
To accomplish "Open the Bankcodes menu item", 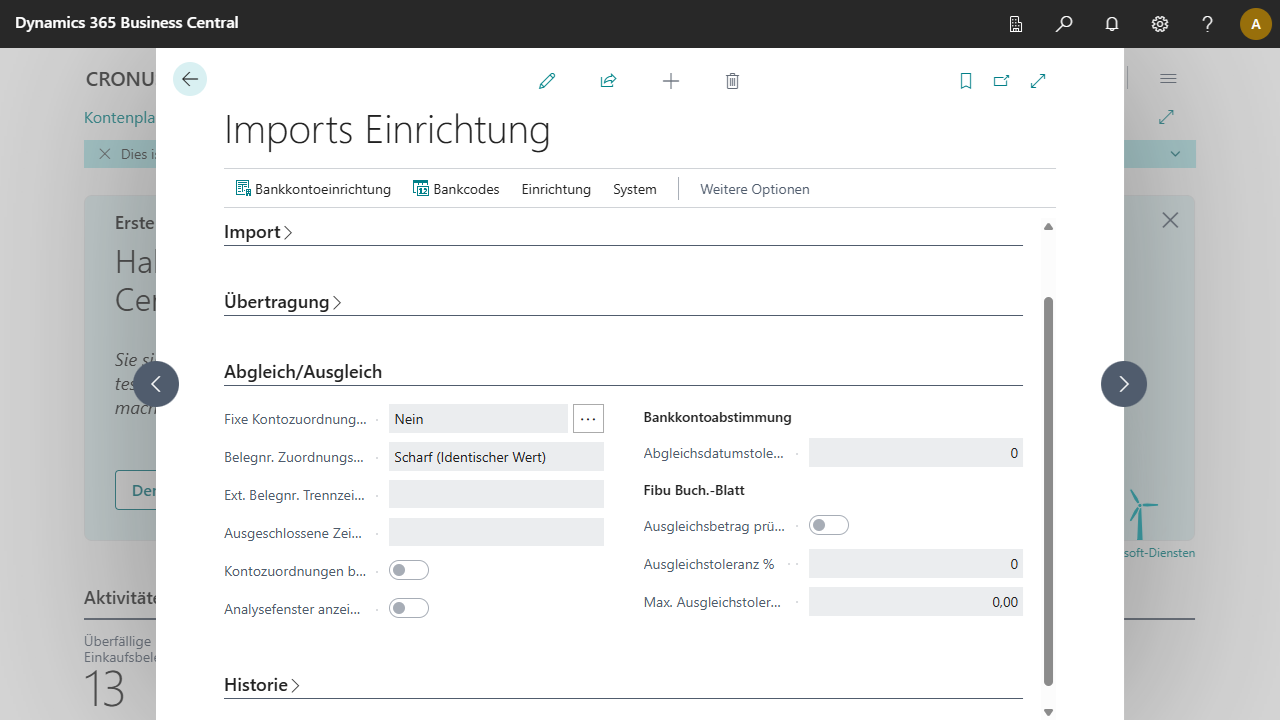I will tap(456, 189).
